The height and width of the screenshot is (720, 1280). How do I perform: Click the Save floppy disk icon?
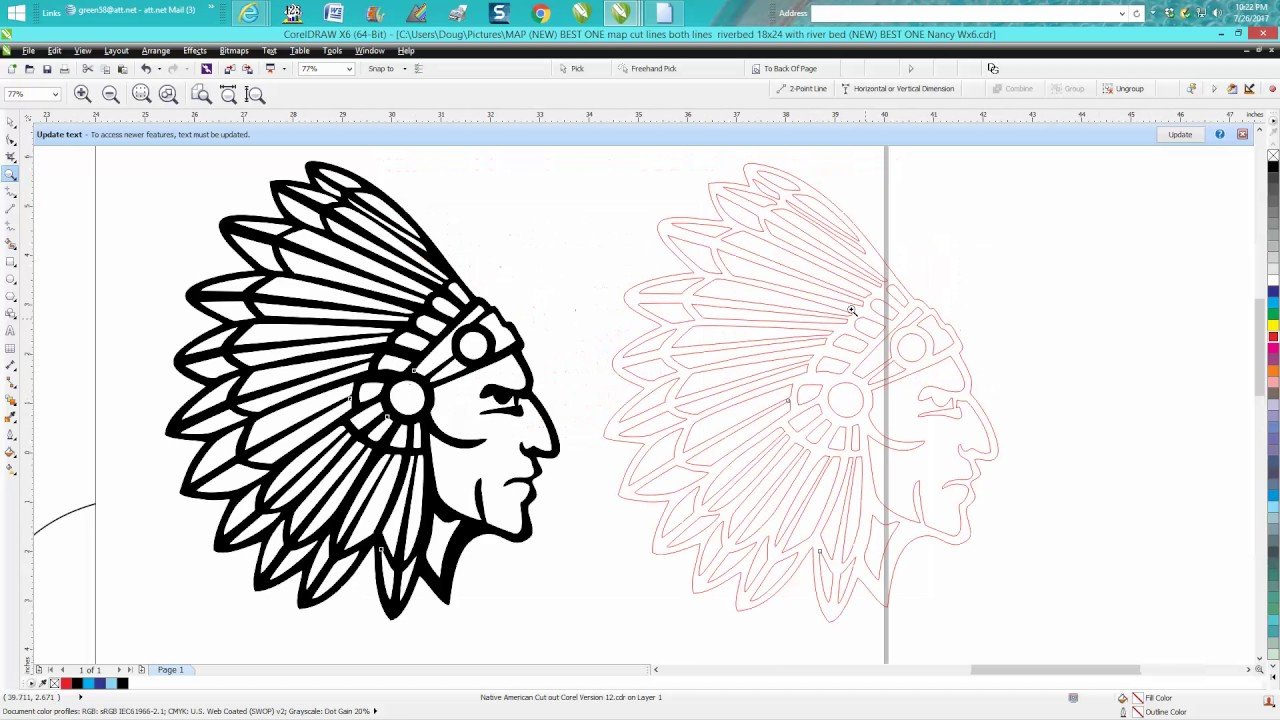pos(47,69)
